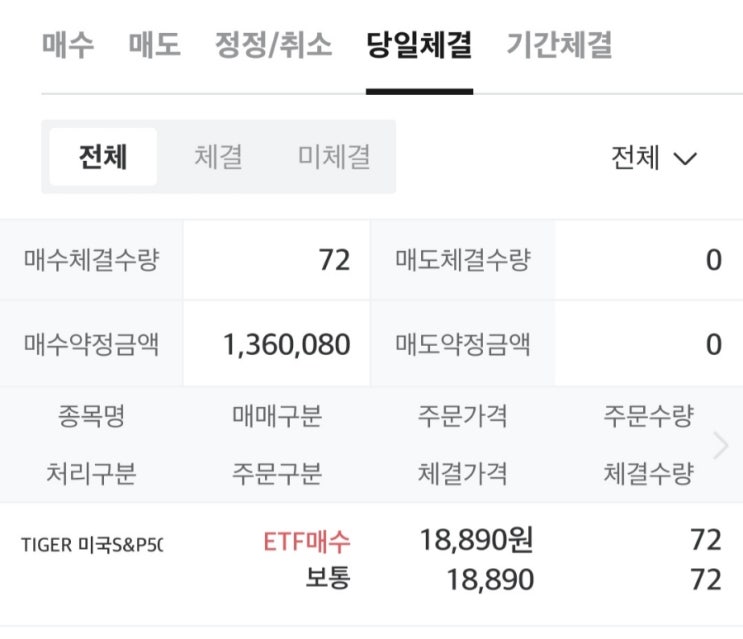The image size is (743, 639).
Task: Click the right arrow in table header
Action: click(x=720, y=445)
